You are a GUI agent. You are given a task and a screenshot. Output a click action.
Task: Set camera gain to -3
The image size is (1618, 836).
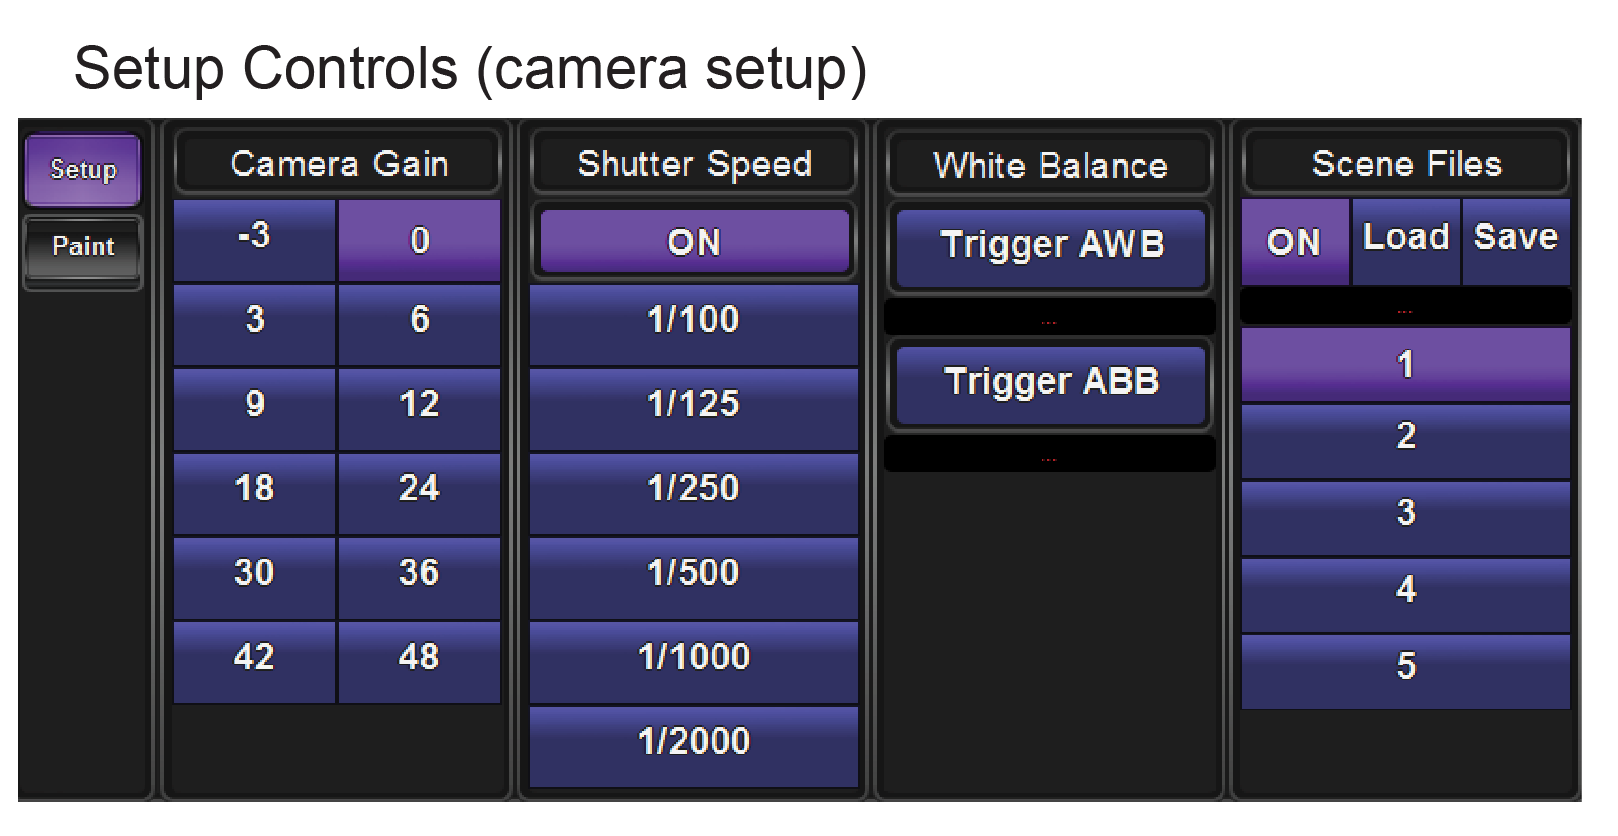pyautogui.click(x=254, y=240)
